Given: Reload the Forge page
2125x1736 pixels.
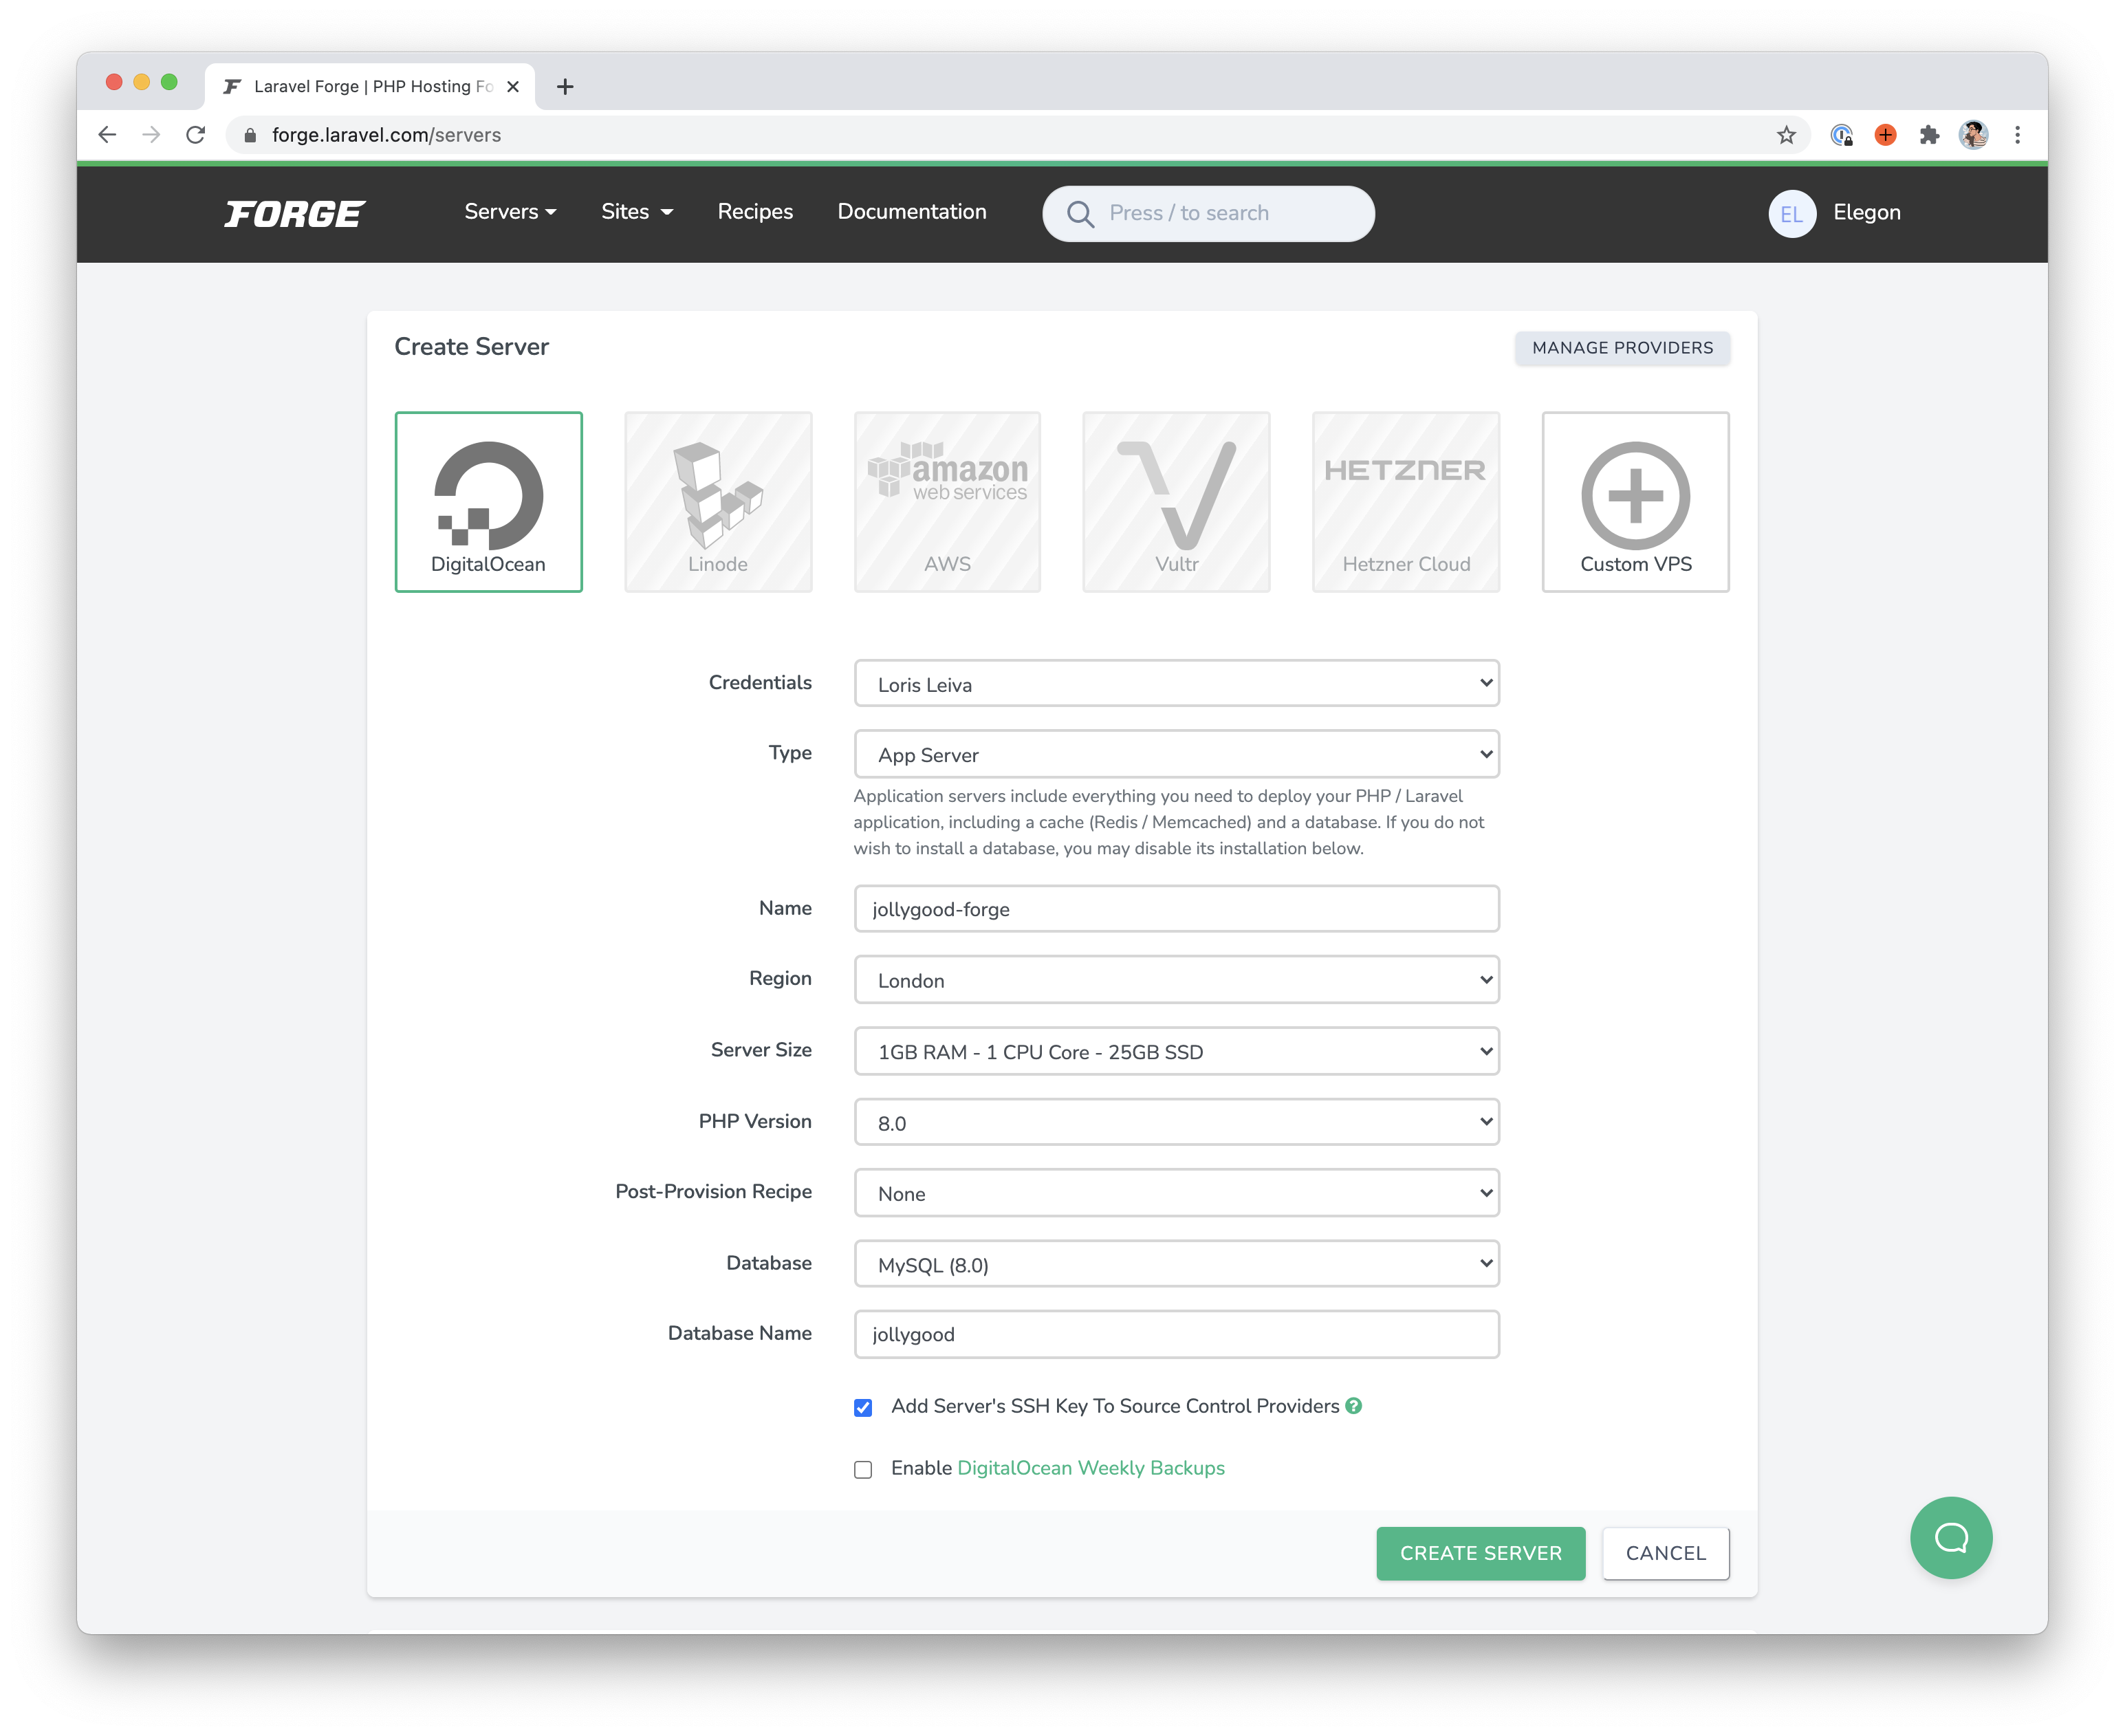Looking at the screenshot, I should coord(196,135).
